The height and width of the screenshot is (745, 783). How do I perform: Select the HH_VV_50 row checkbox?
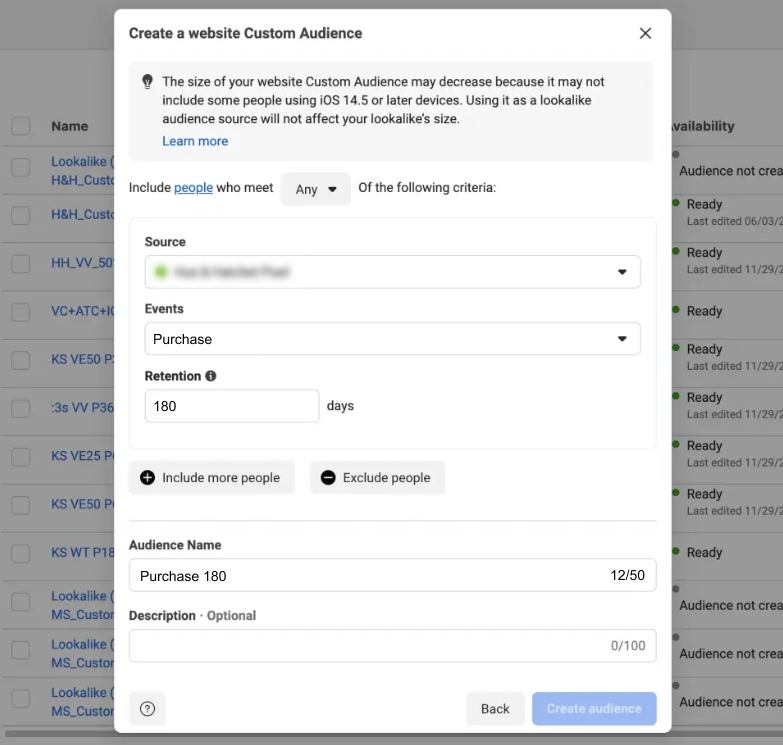21,263
